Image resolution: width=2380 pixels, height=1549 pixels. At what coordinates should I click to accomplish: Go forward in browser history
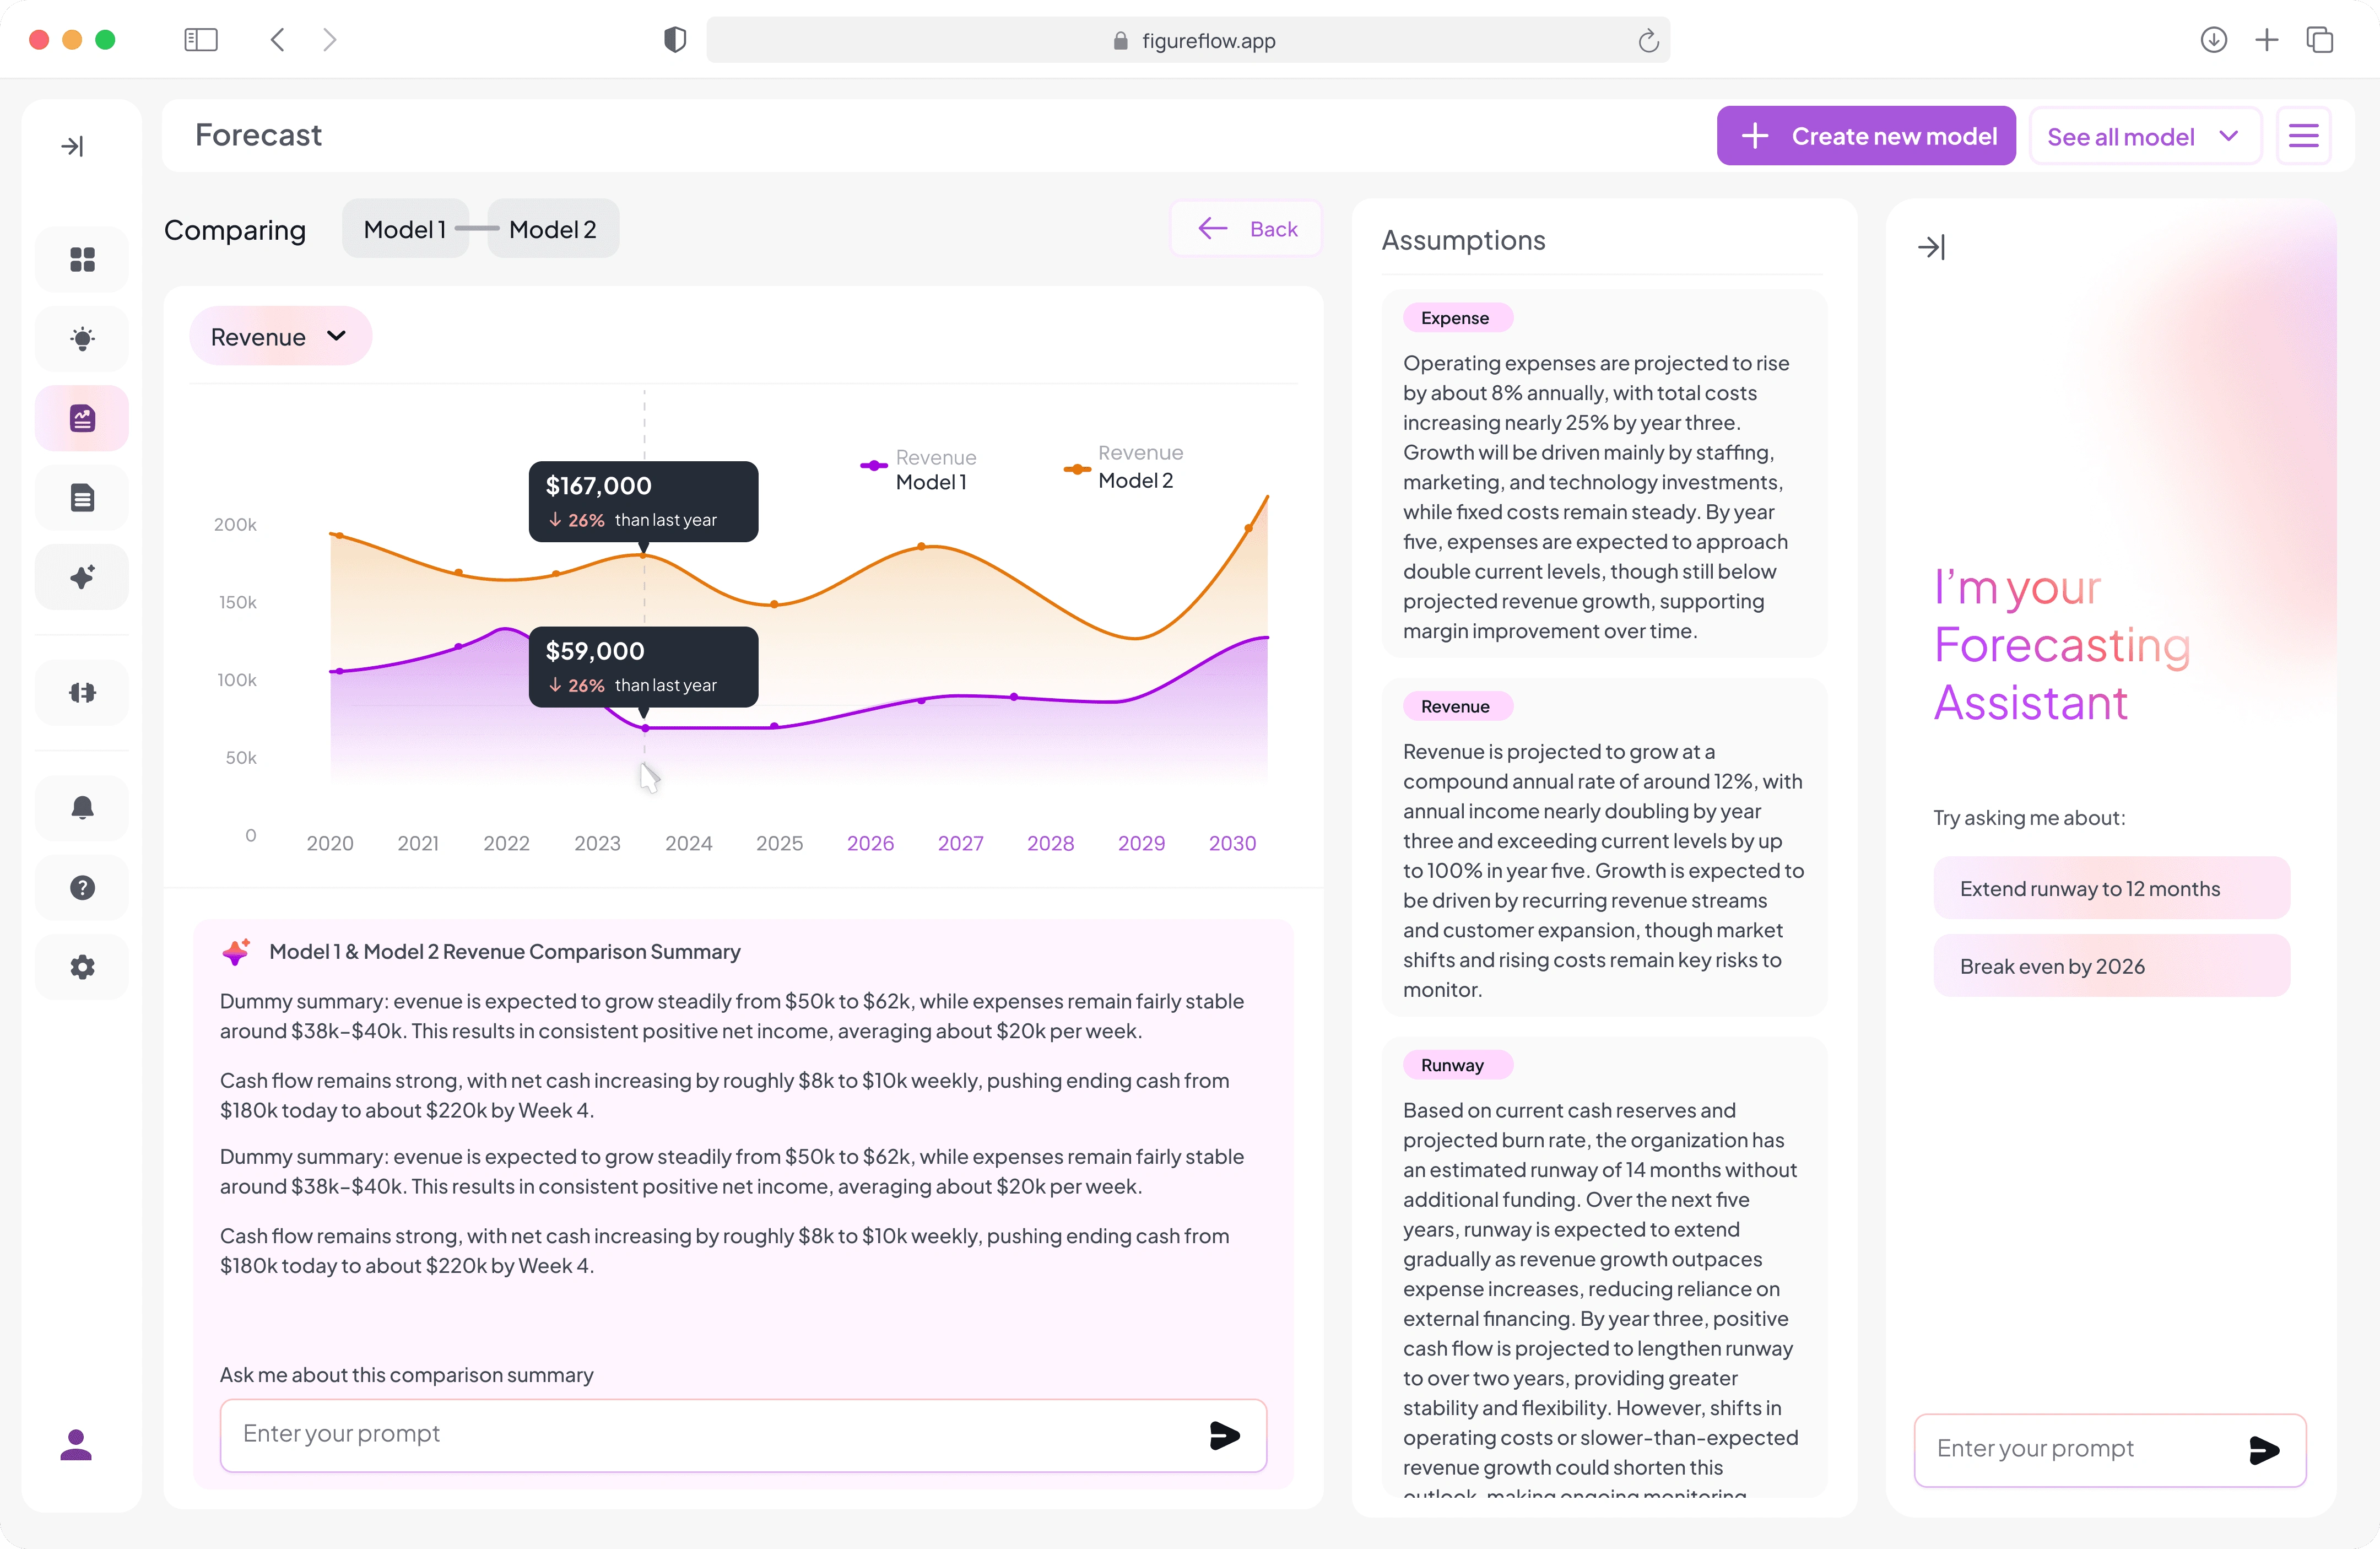point(330,40)
